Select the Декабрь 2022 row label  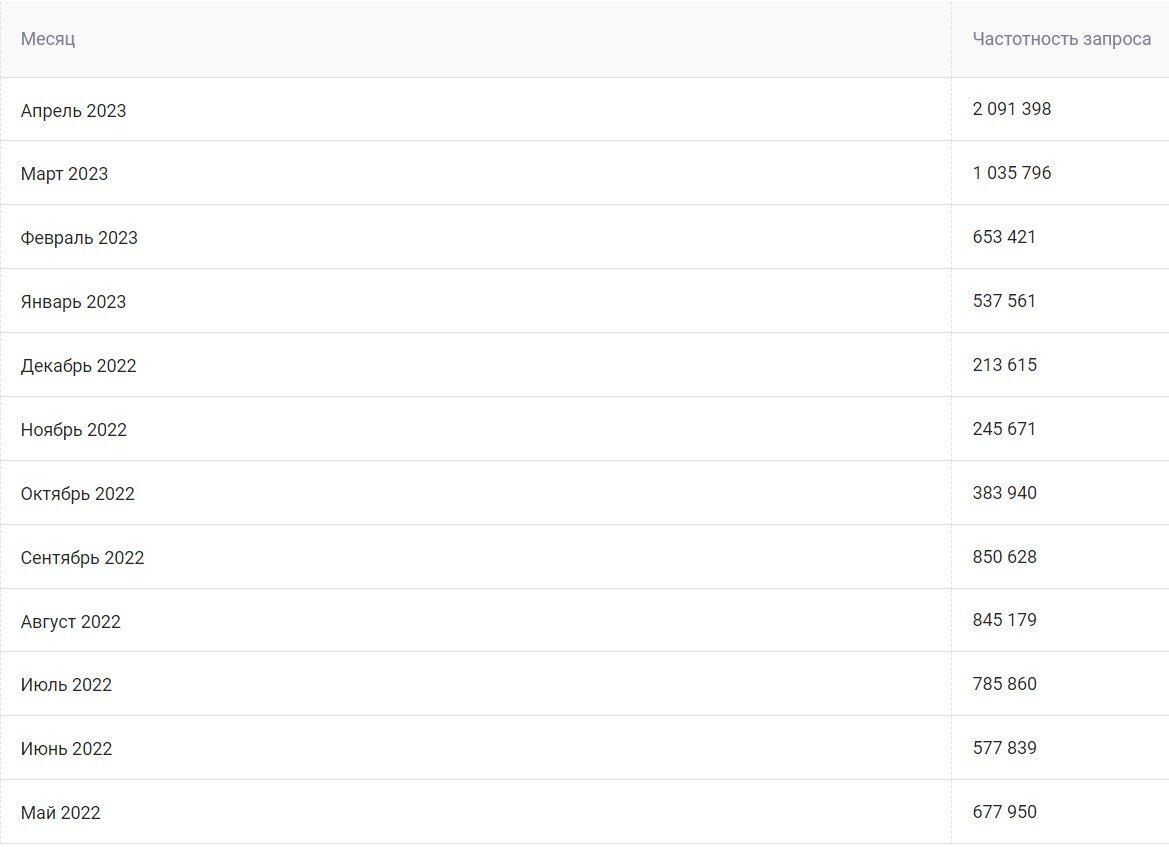(x=78, y=366)
